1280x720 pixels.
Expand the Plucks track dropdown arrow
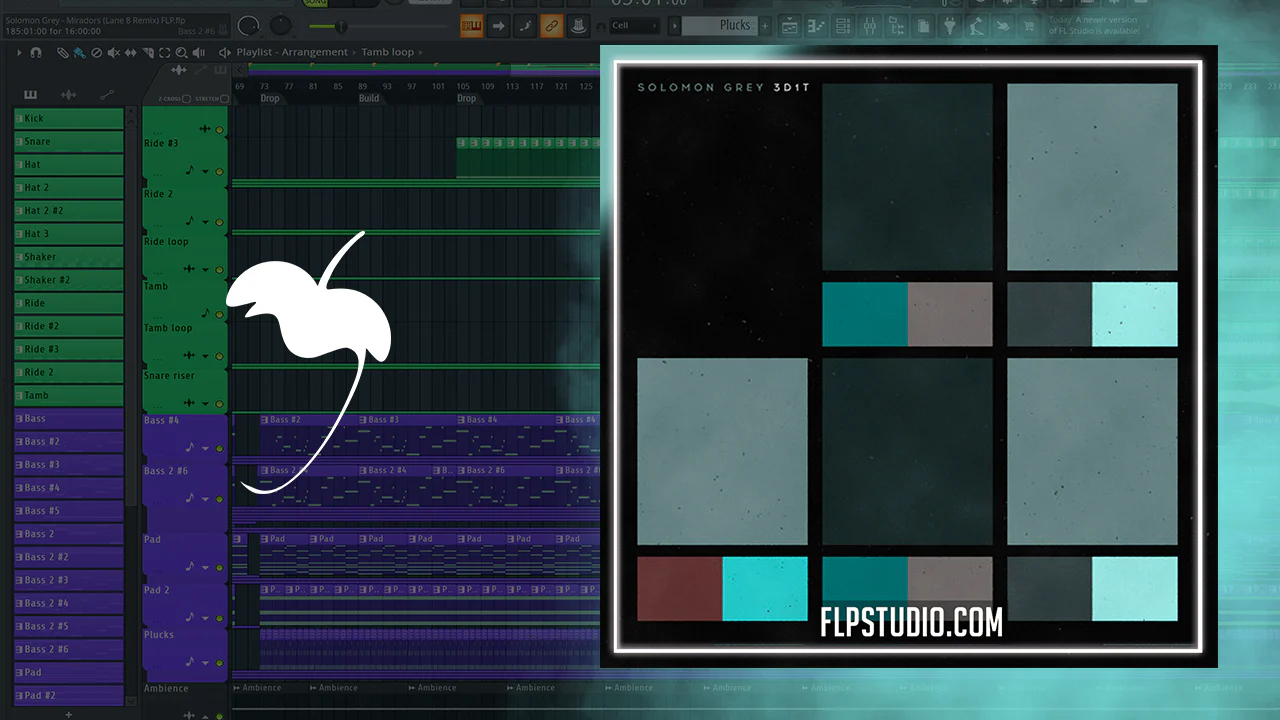[206, 662]
